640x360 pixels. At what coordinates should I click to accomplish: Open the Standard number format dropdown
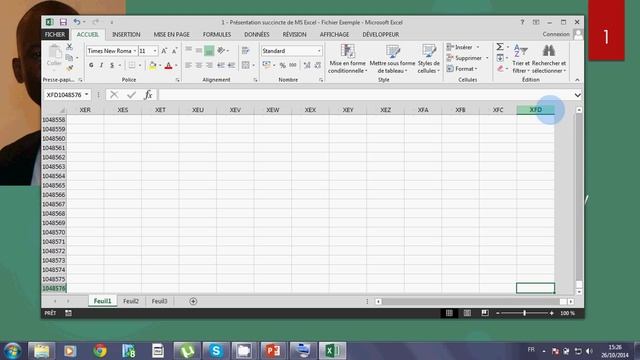(x=319, y=51)
